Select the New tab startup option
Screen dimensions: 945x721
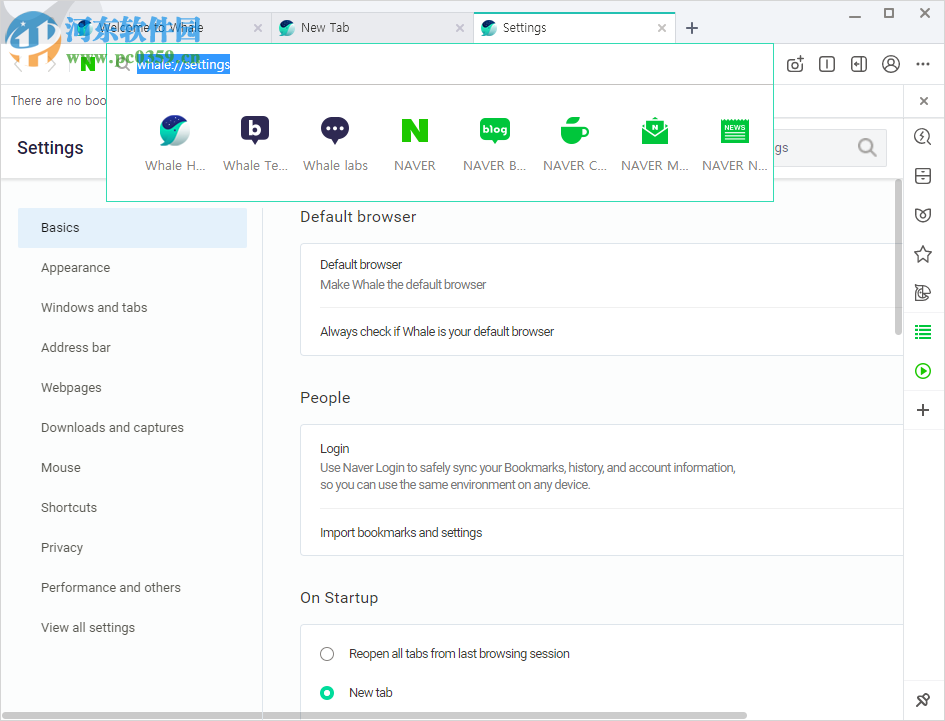point(327,693)
